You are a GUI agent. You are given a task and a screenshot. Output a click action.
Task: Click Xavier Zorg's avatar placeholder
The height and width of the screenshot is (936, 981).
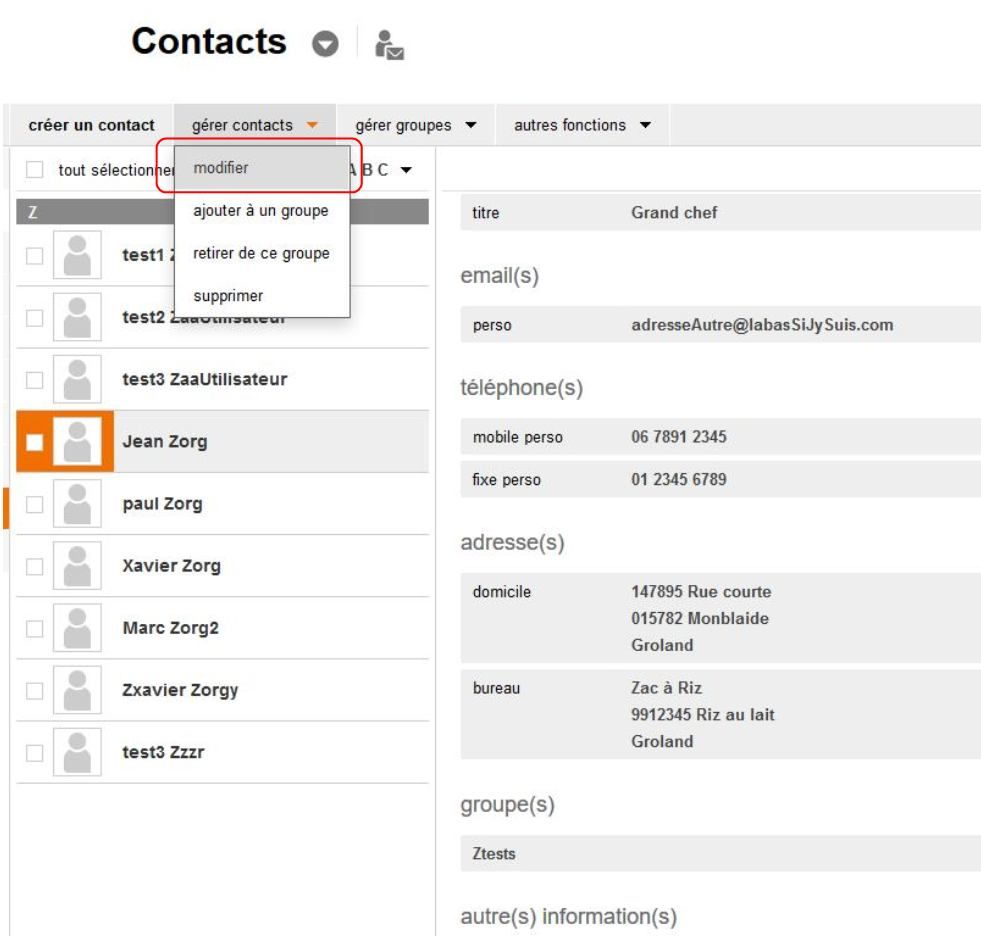click(x=77, y=566)
